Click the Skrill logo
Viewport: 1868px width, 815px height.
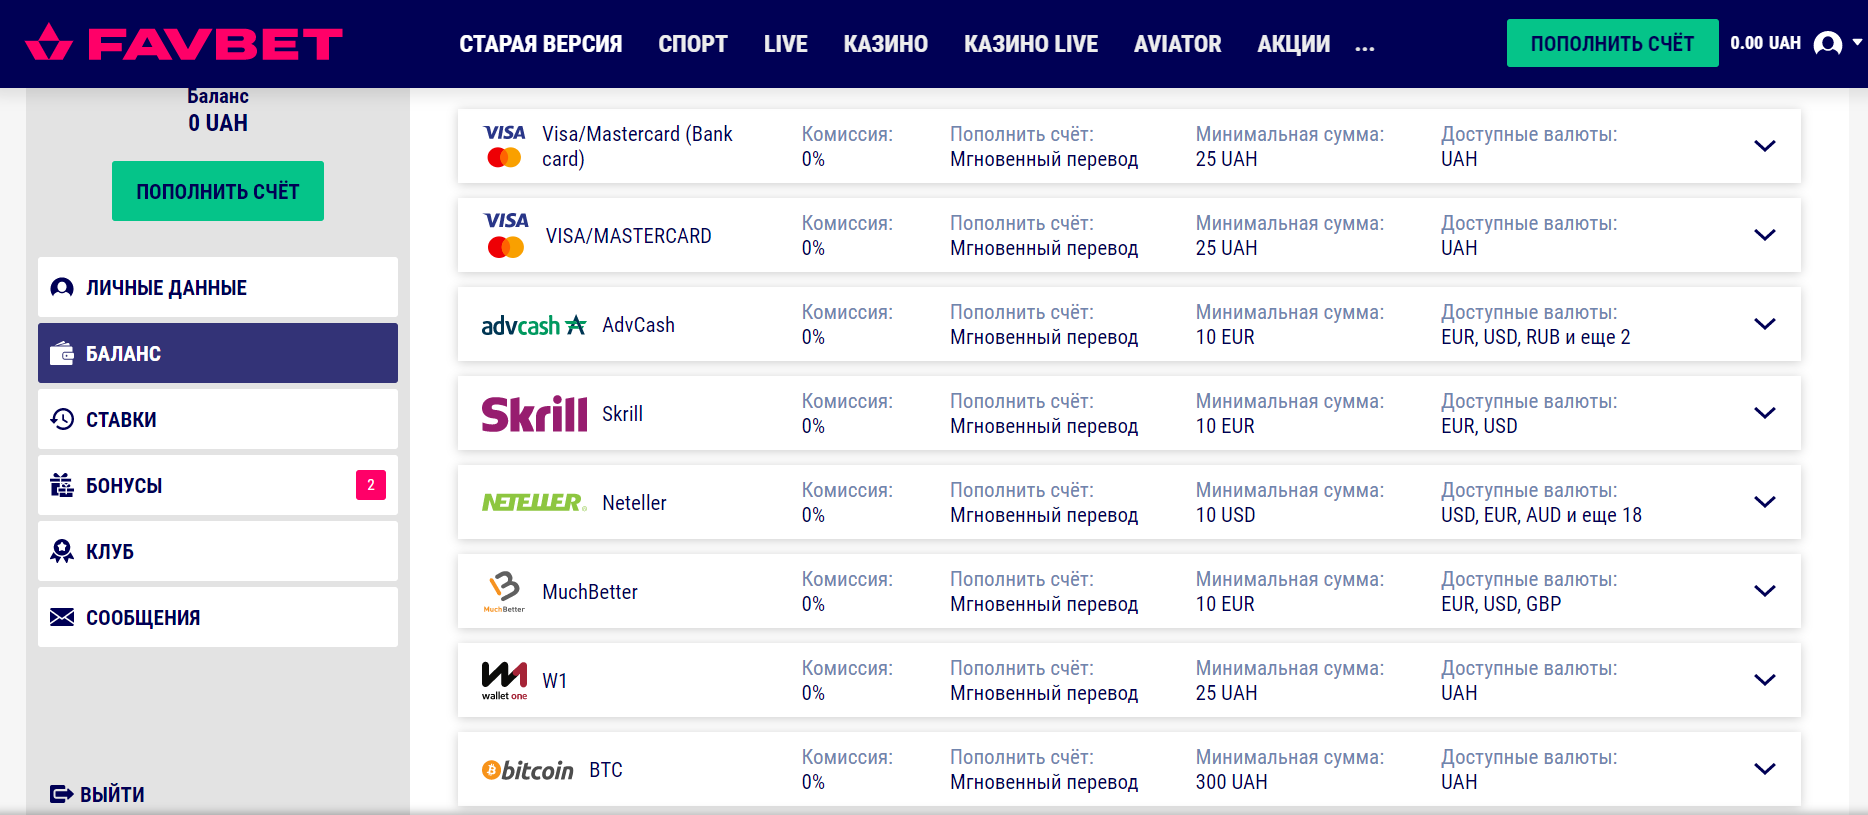pos(534,414)
